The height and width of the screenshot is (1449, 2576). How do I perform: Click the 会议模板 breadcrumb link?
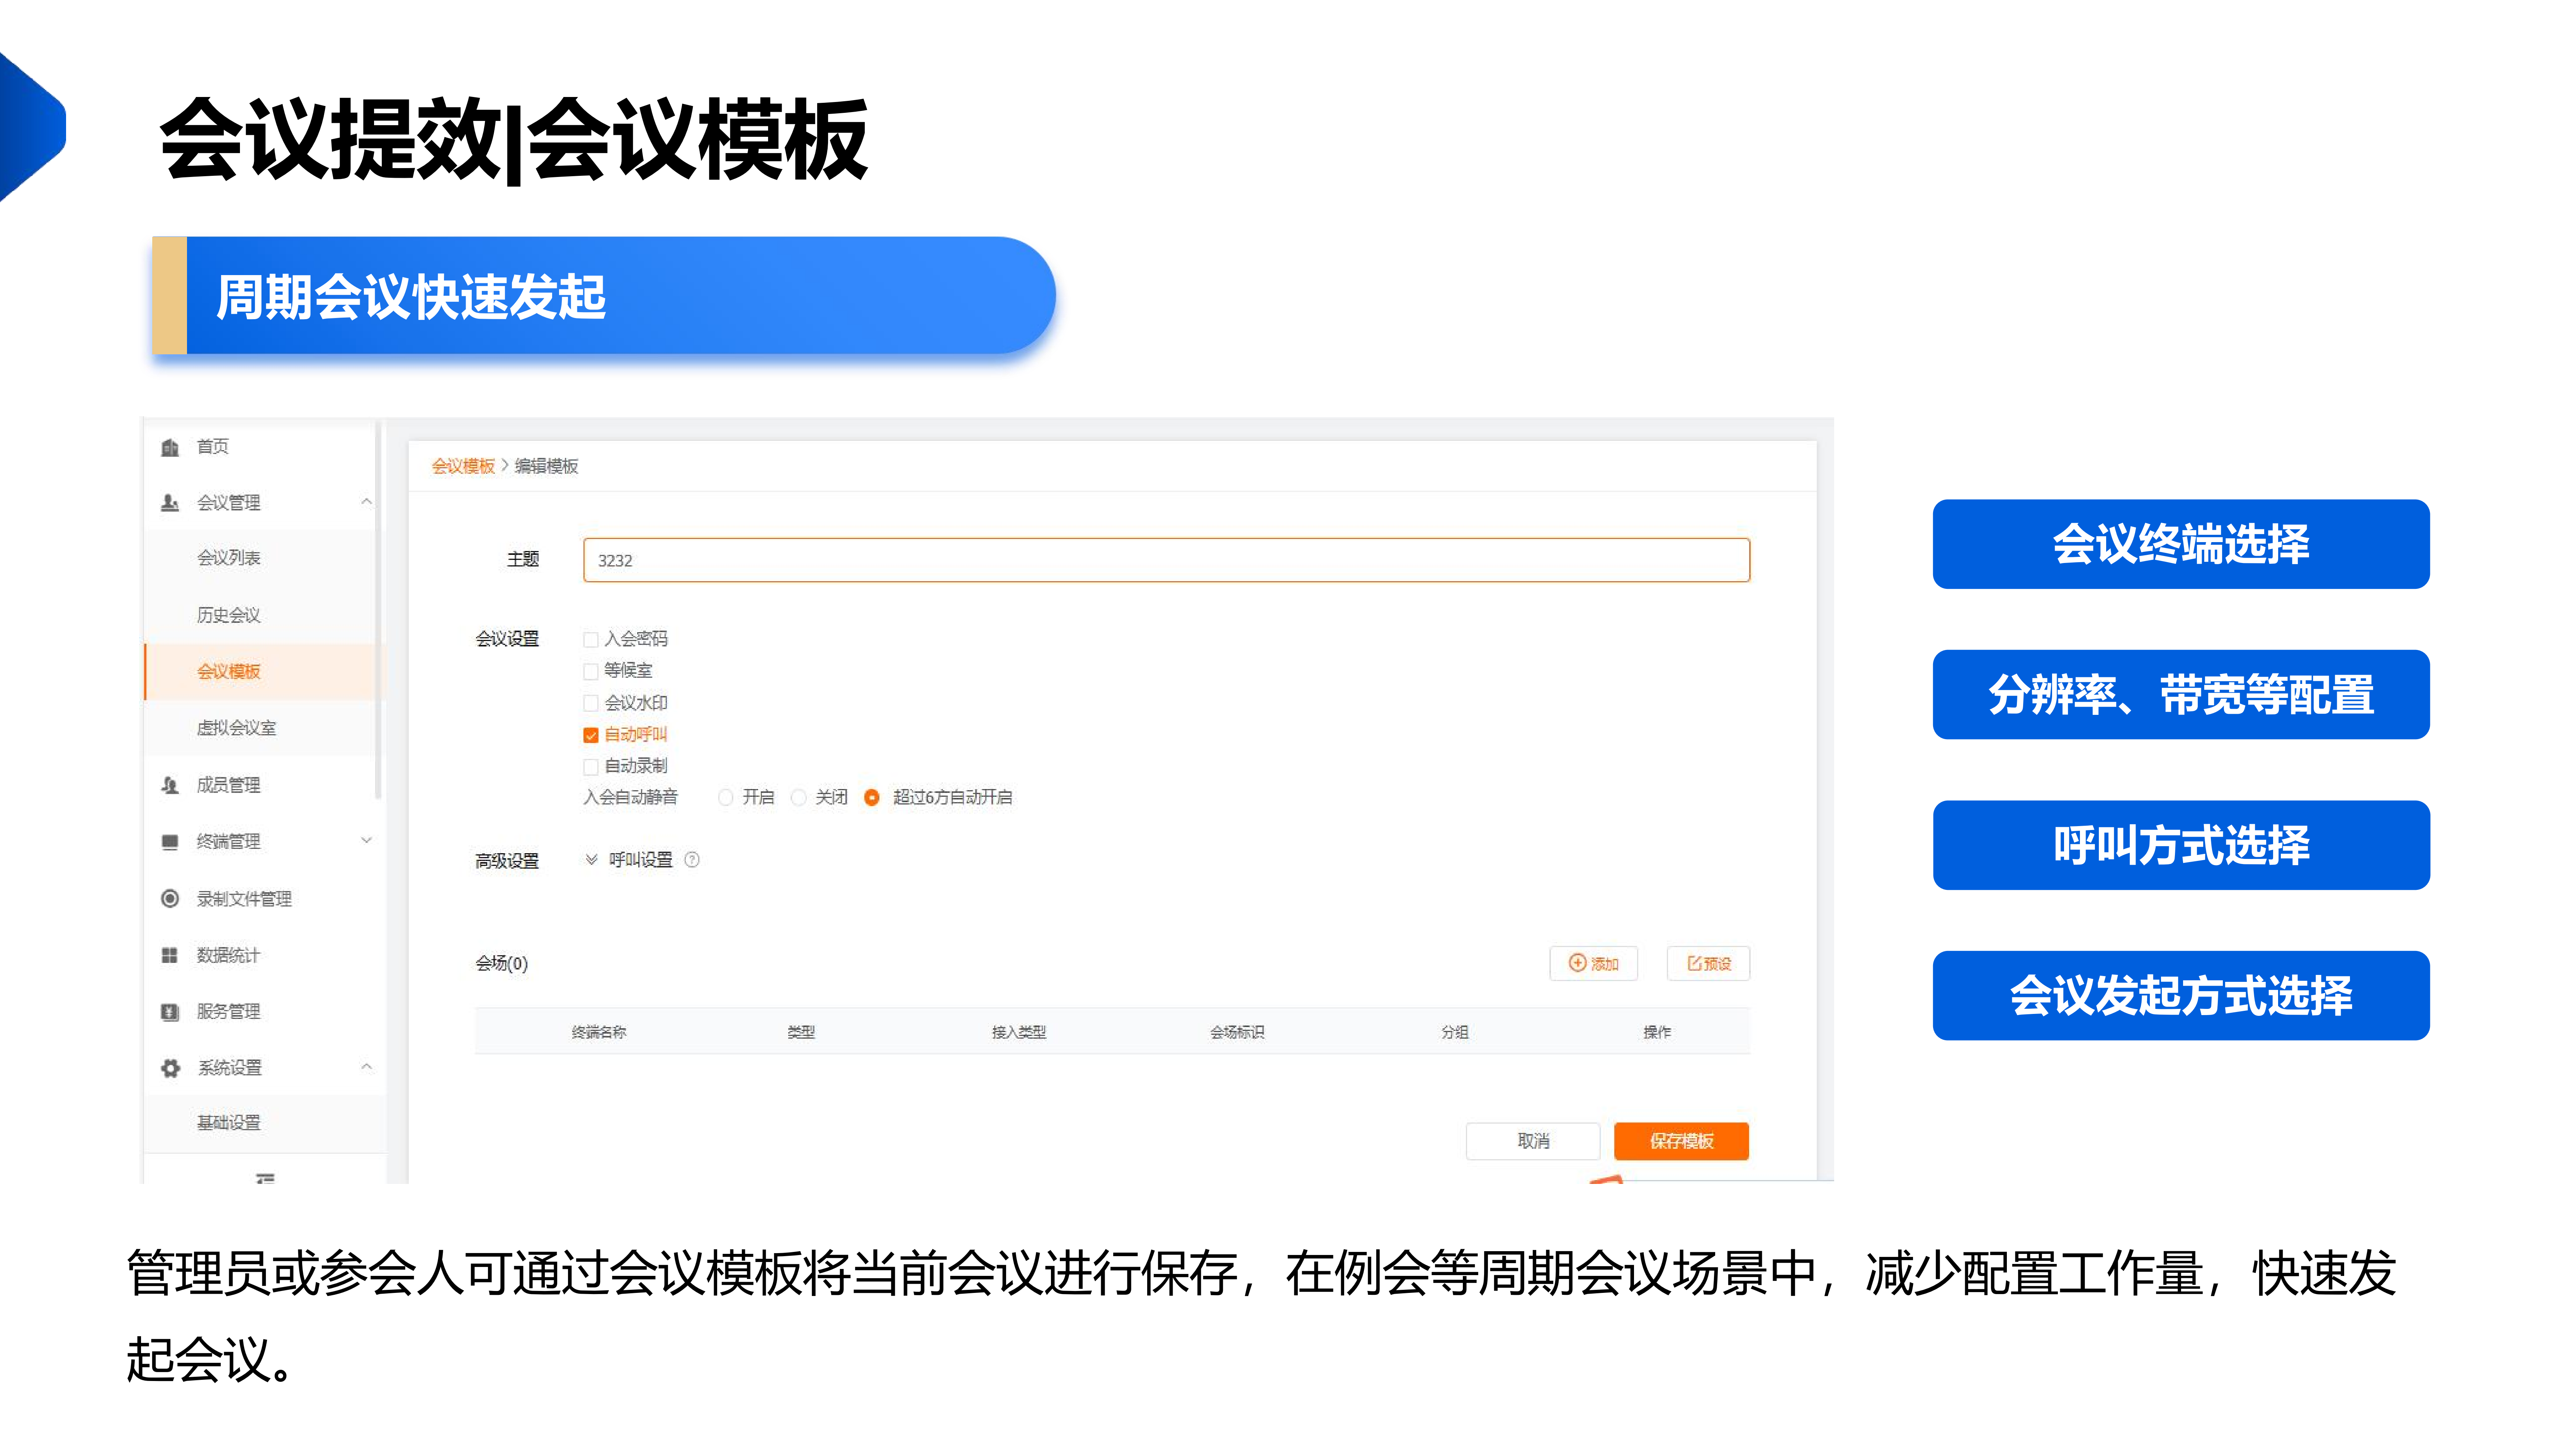click(x=463, y=466)
